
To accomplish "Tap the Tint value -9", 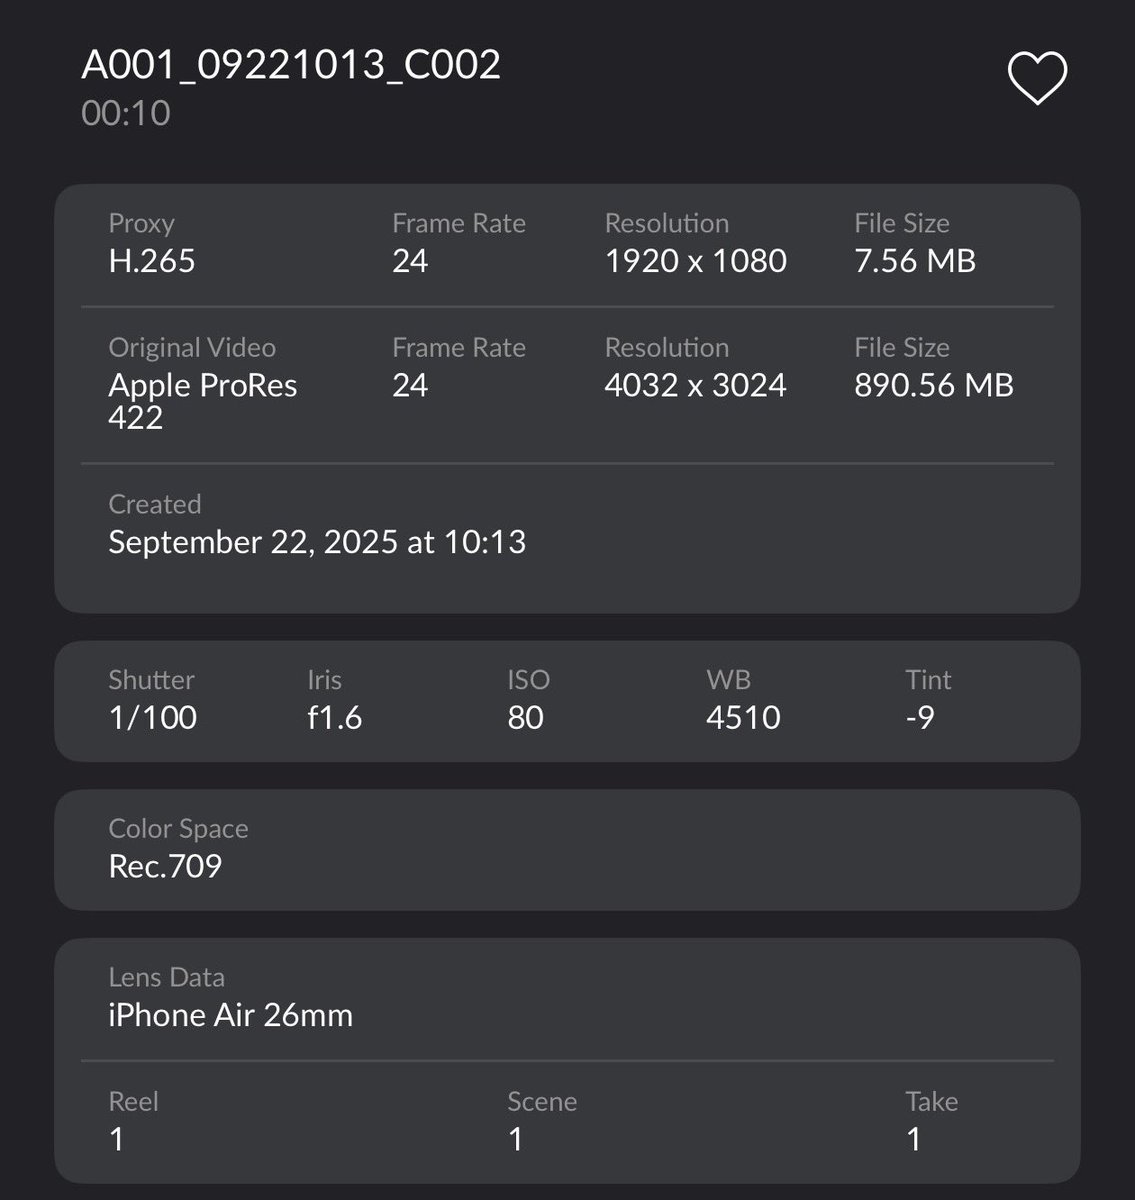I will 920,718.
